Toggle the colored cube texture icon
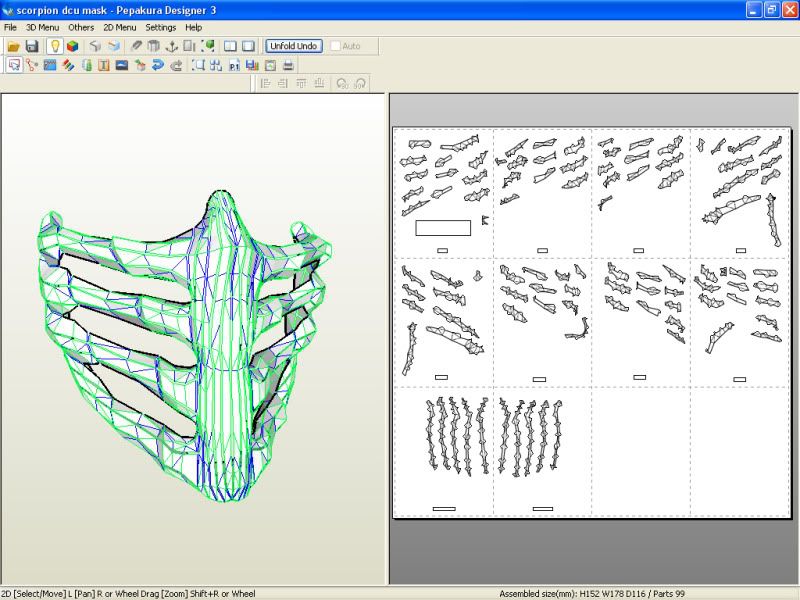This screenshot has width=800, height=600. click(72, 46)
